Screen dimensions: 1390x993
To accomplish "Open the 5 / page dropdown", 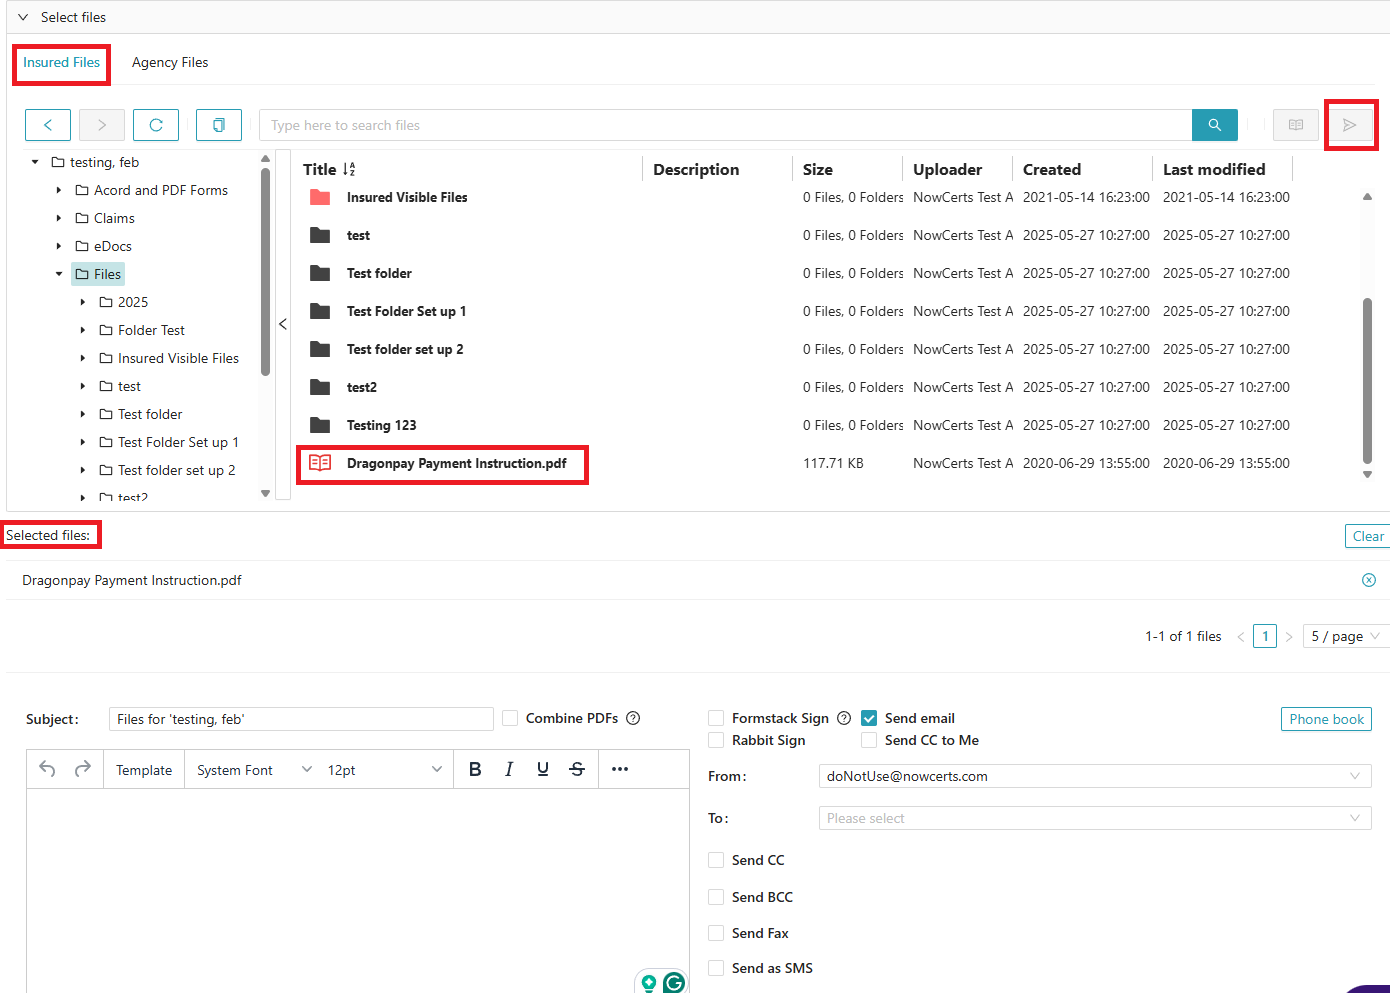I will coord(1346,636).
